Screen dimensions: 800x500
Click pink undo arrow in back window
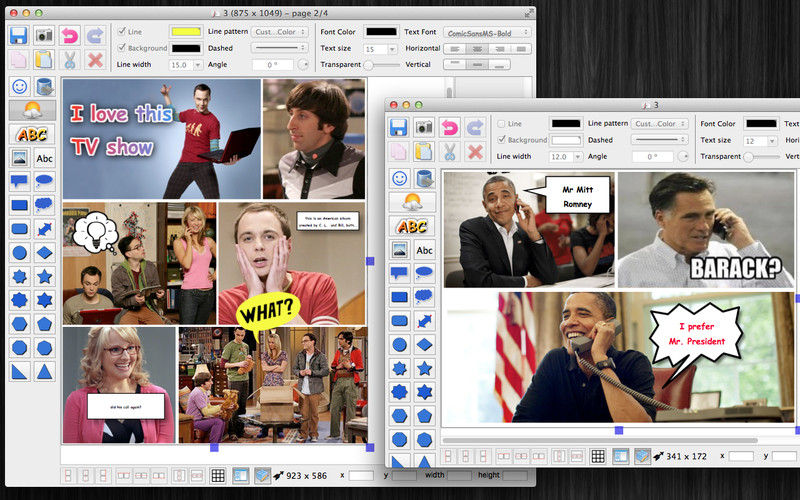pyautogui.click(x=69, y=35)
